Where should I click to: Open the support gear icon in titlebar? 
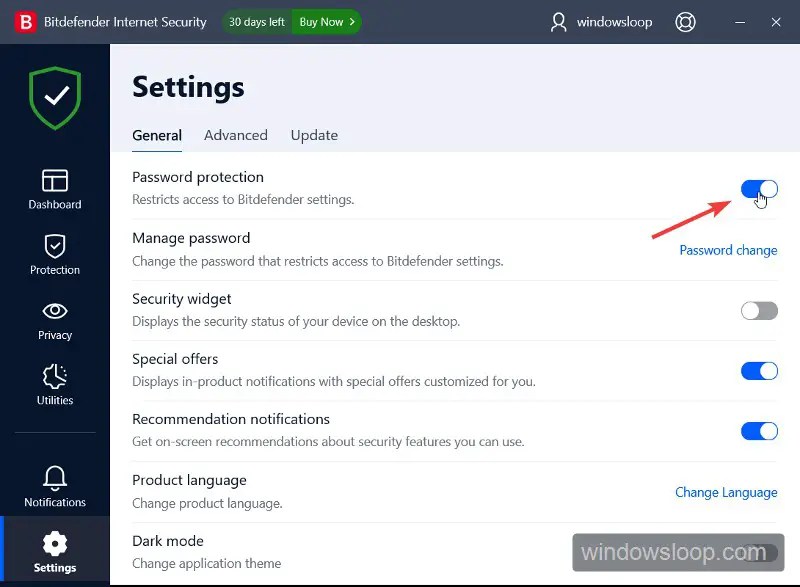[686, 21]
